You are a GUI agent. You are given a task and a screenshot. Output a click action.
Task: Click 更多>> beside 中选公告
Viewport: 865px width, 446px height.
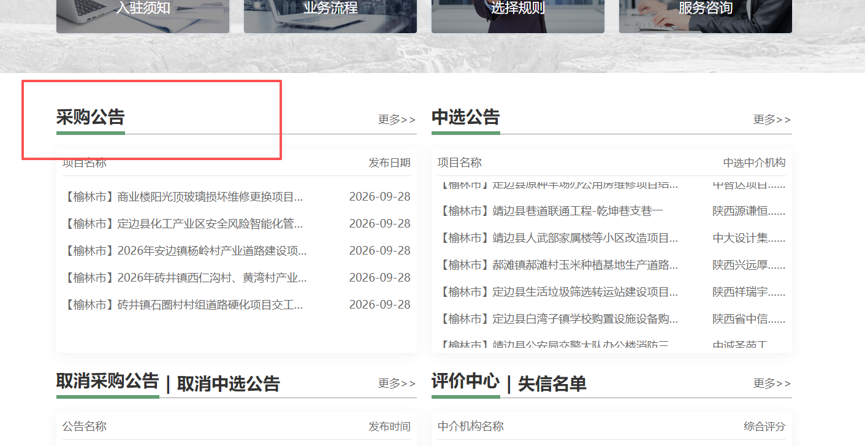pyautogui.click(x=772, y=119)
